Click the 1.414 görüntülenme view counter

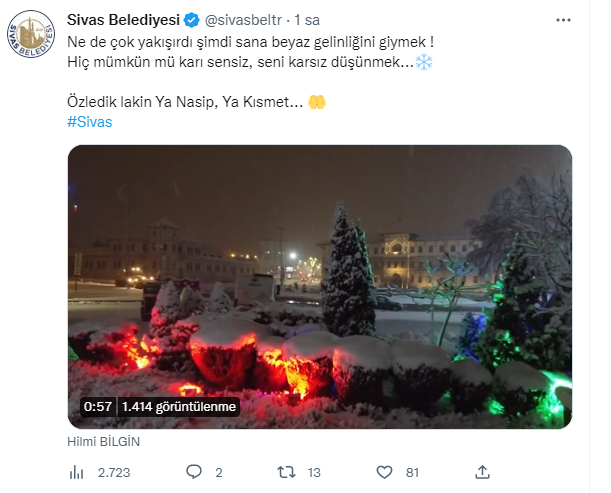click(x=179, y=406)
